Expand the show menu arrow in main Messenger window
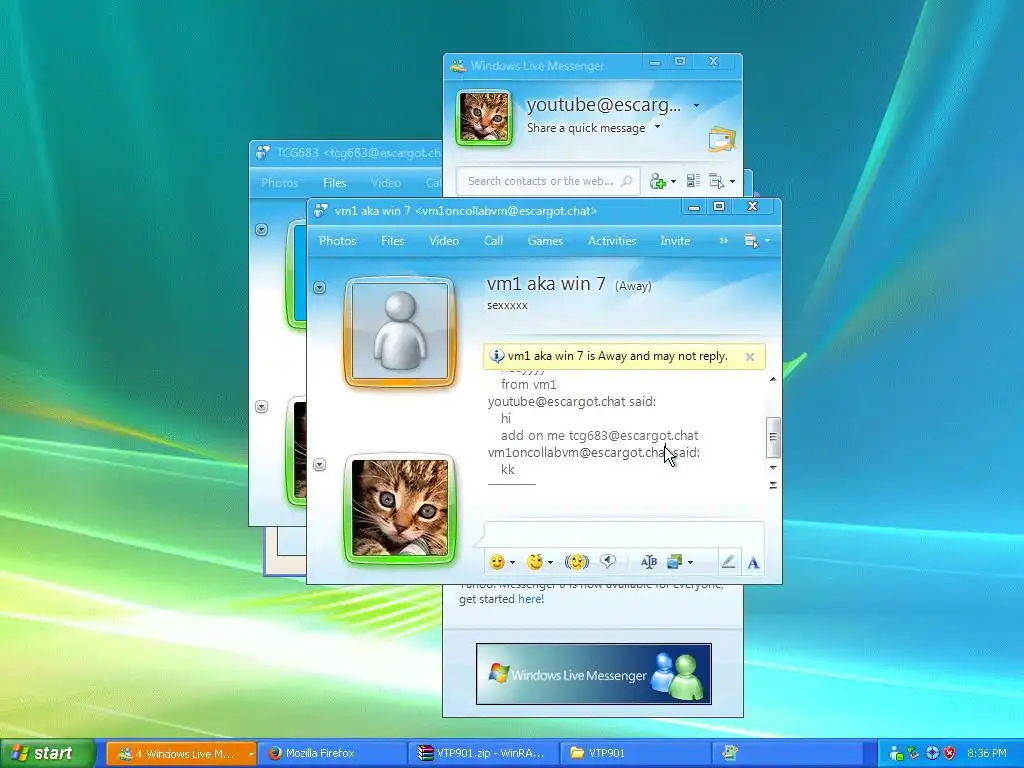This screenshot has width=1024, height=768. [732, 182]
